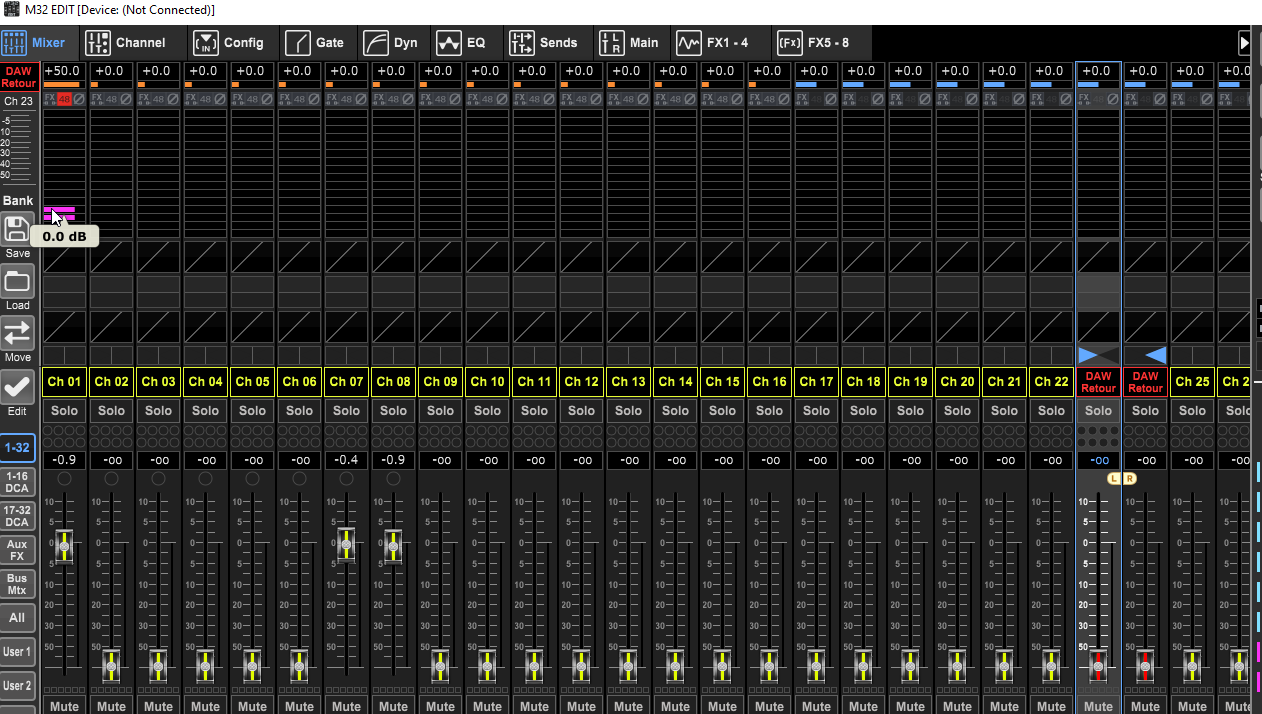
Task: Click Ch 07 fader handle
Action: (x=346, y=545)
